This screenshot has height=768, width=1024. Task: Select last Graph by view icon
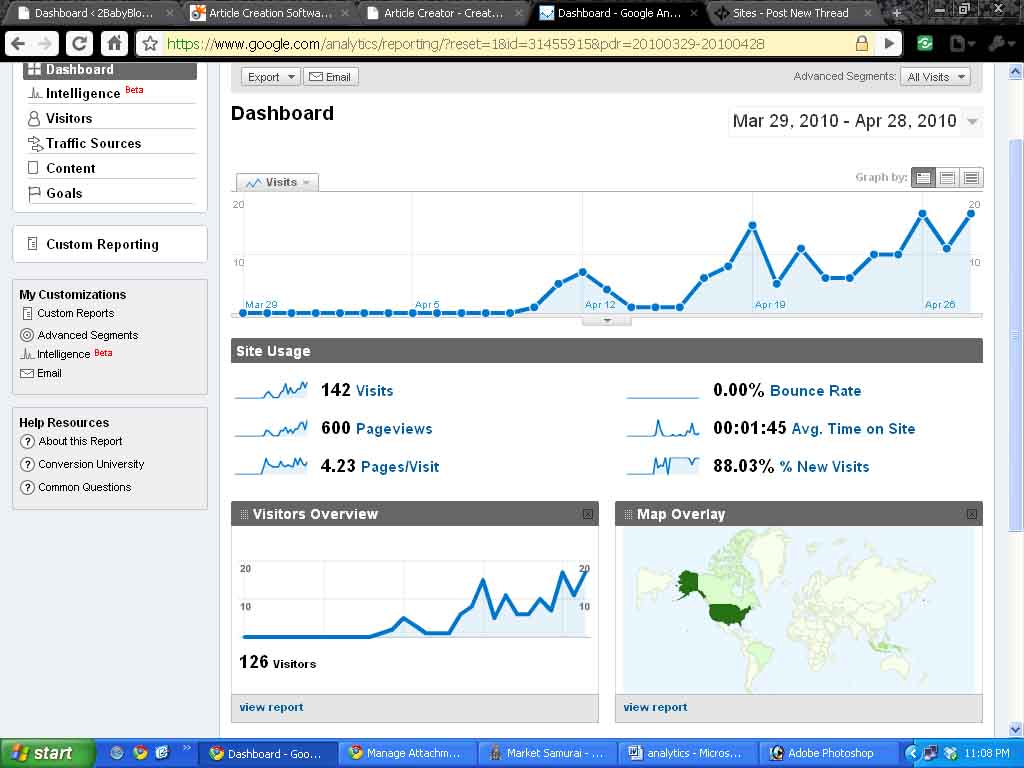(971, 178)
